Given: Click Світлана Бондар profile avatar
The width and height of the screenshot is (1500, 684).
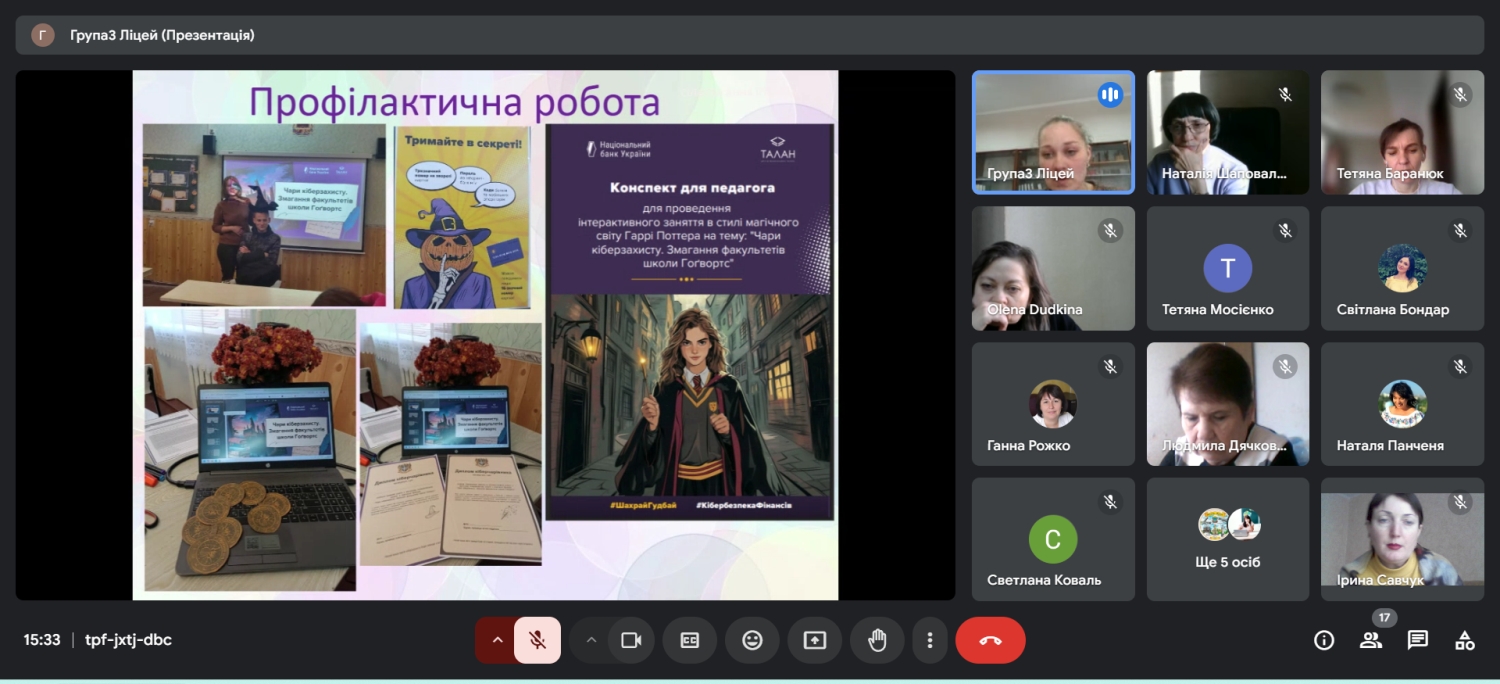Looking at the screenshot, I should click(1402, 268).
